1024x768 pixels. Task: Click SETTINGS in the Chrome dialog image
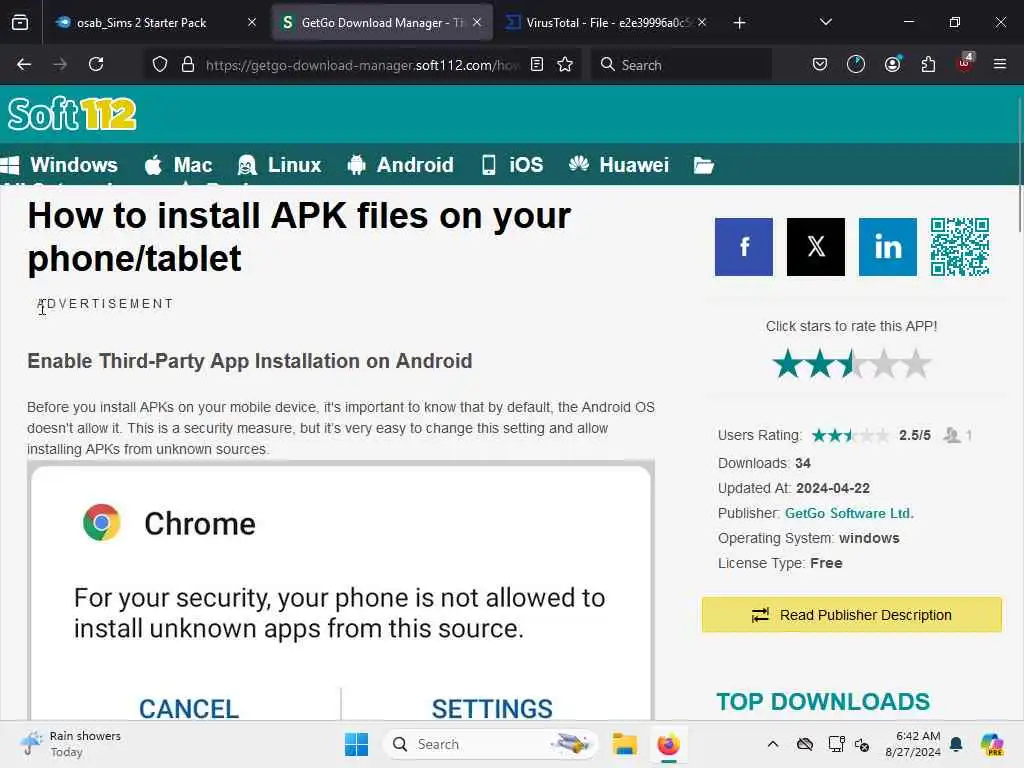(x=492, y=709)
